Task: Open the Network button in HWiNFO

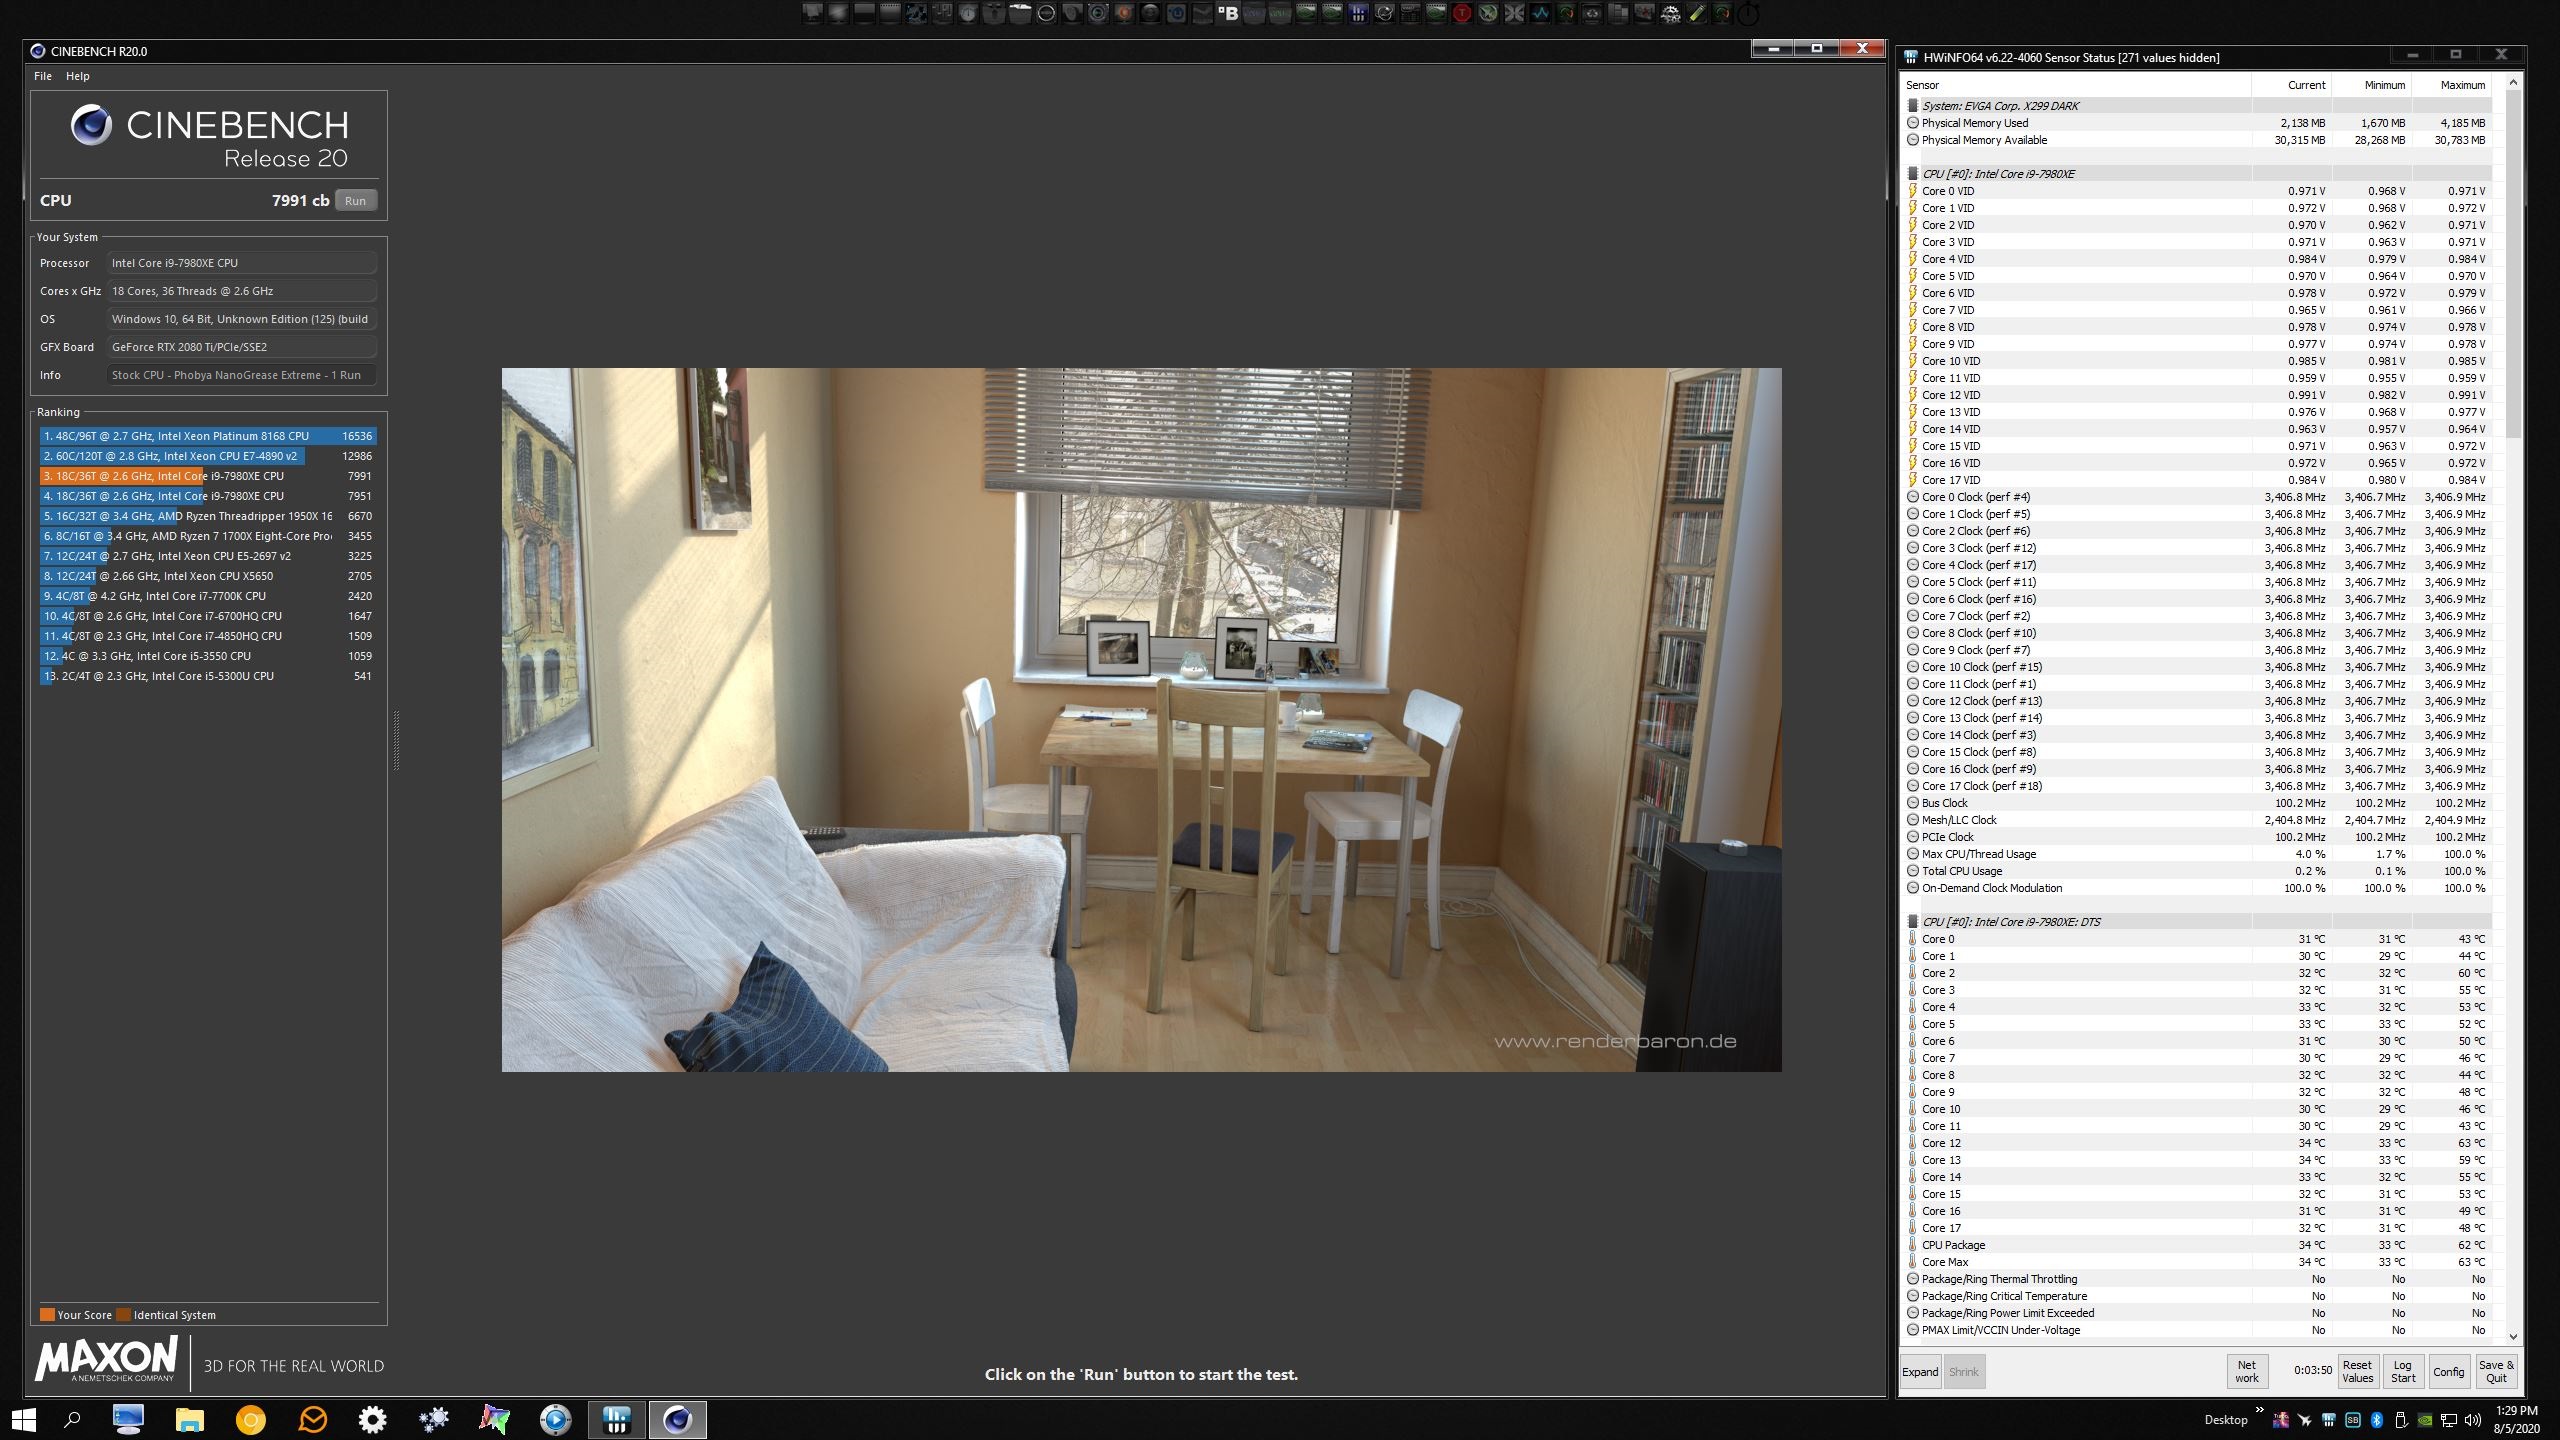Action: 2246,1371
